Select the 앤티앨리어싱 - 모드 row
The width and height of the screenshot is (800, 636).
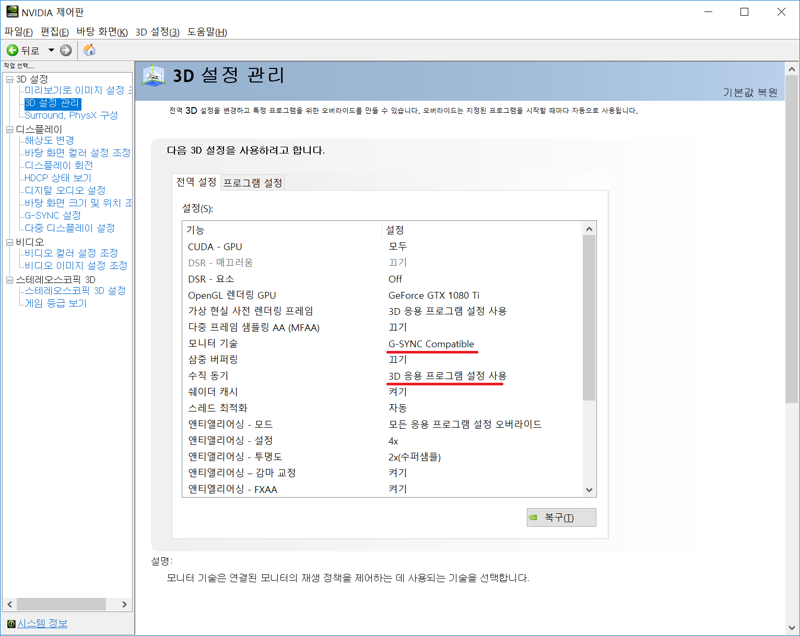(382, 424)
